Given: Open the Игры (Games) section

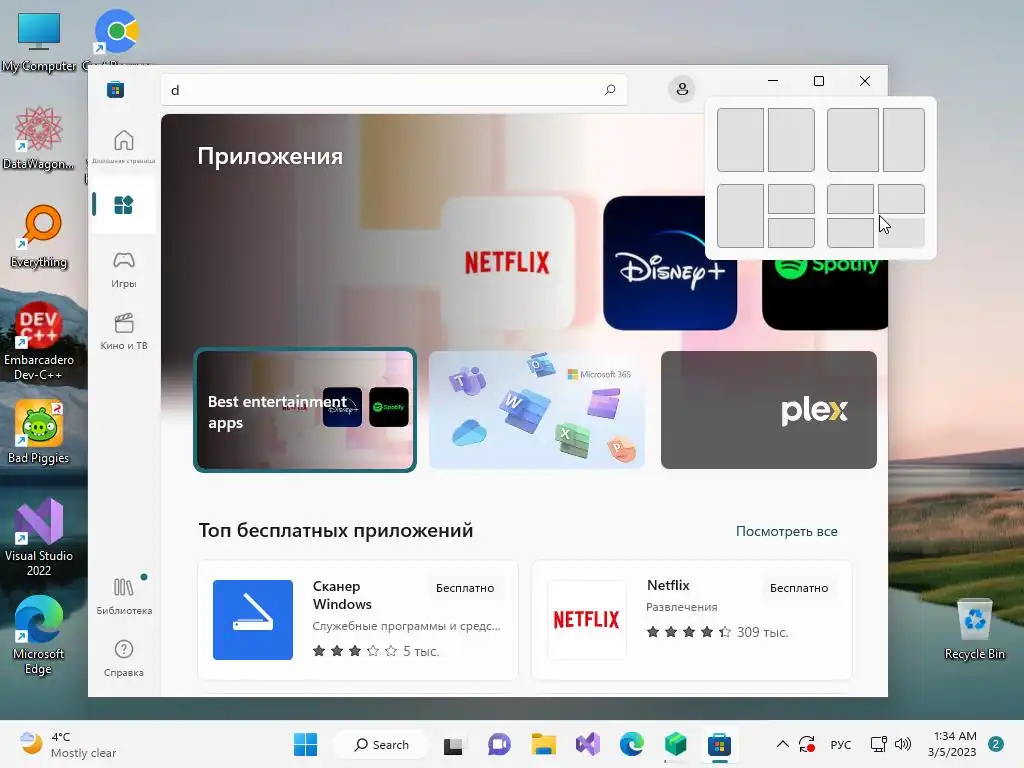Looking at the screenshot, I should (123, 269).
